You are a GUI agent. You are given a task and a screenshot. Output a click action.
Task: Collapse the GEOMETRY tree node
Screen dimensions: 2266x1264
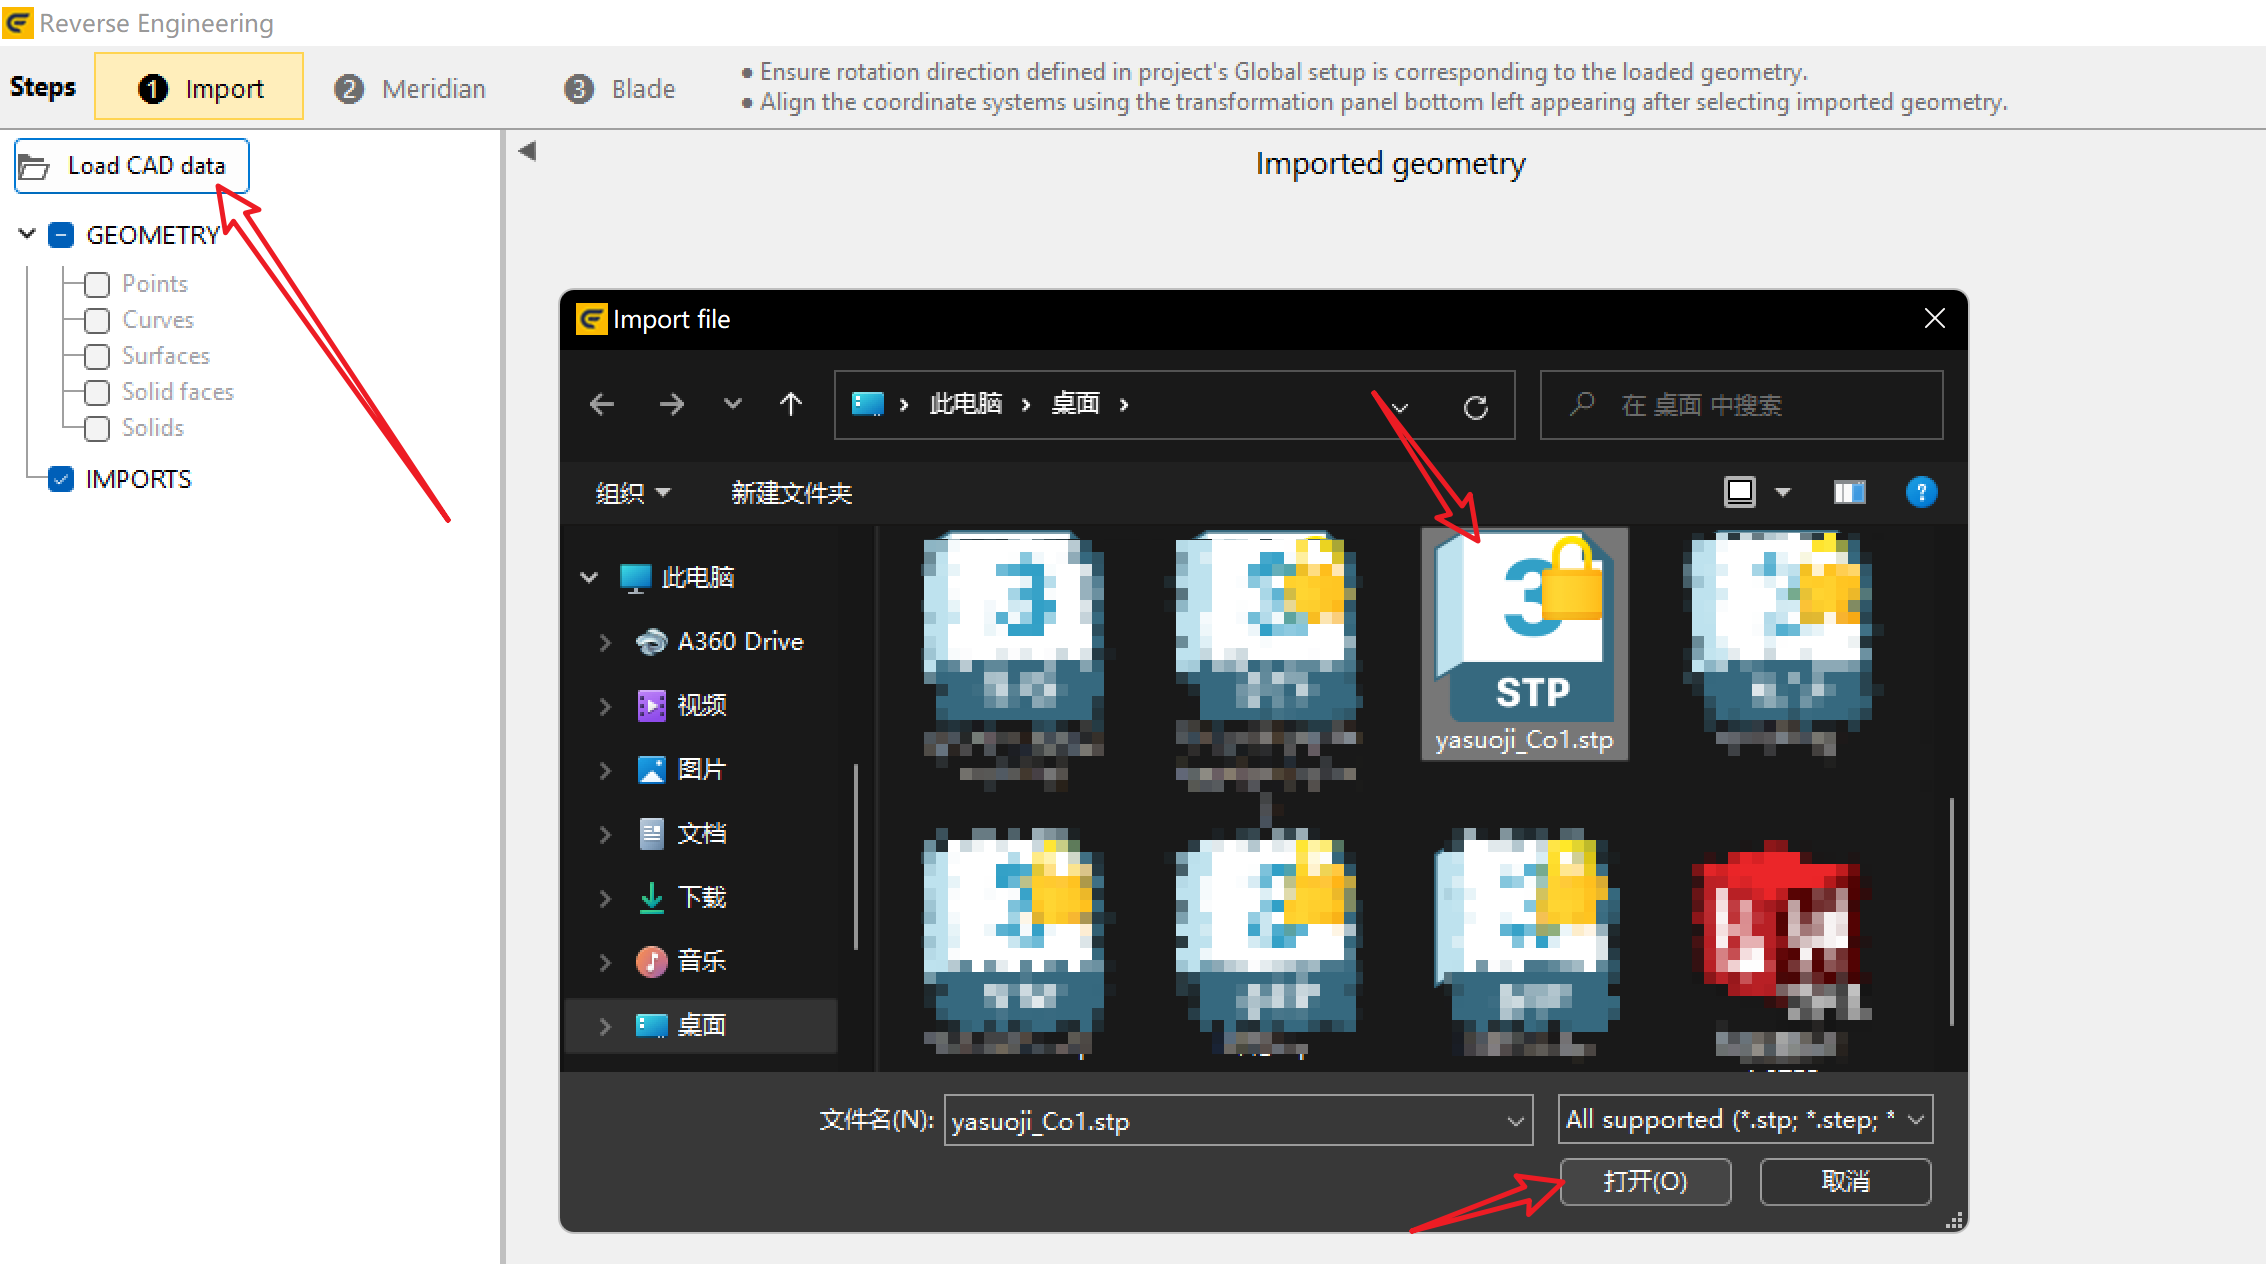tap(27, 234)
